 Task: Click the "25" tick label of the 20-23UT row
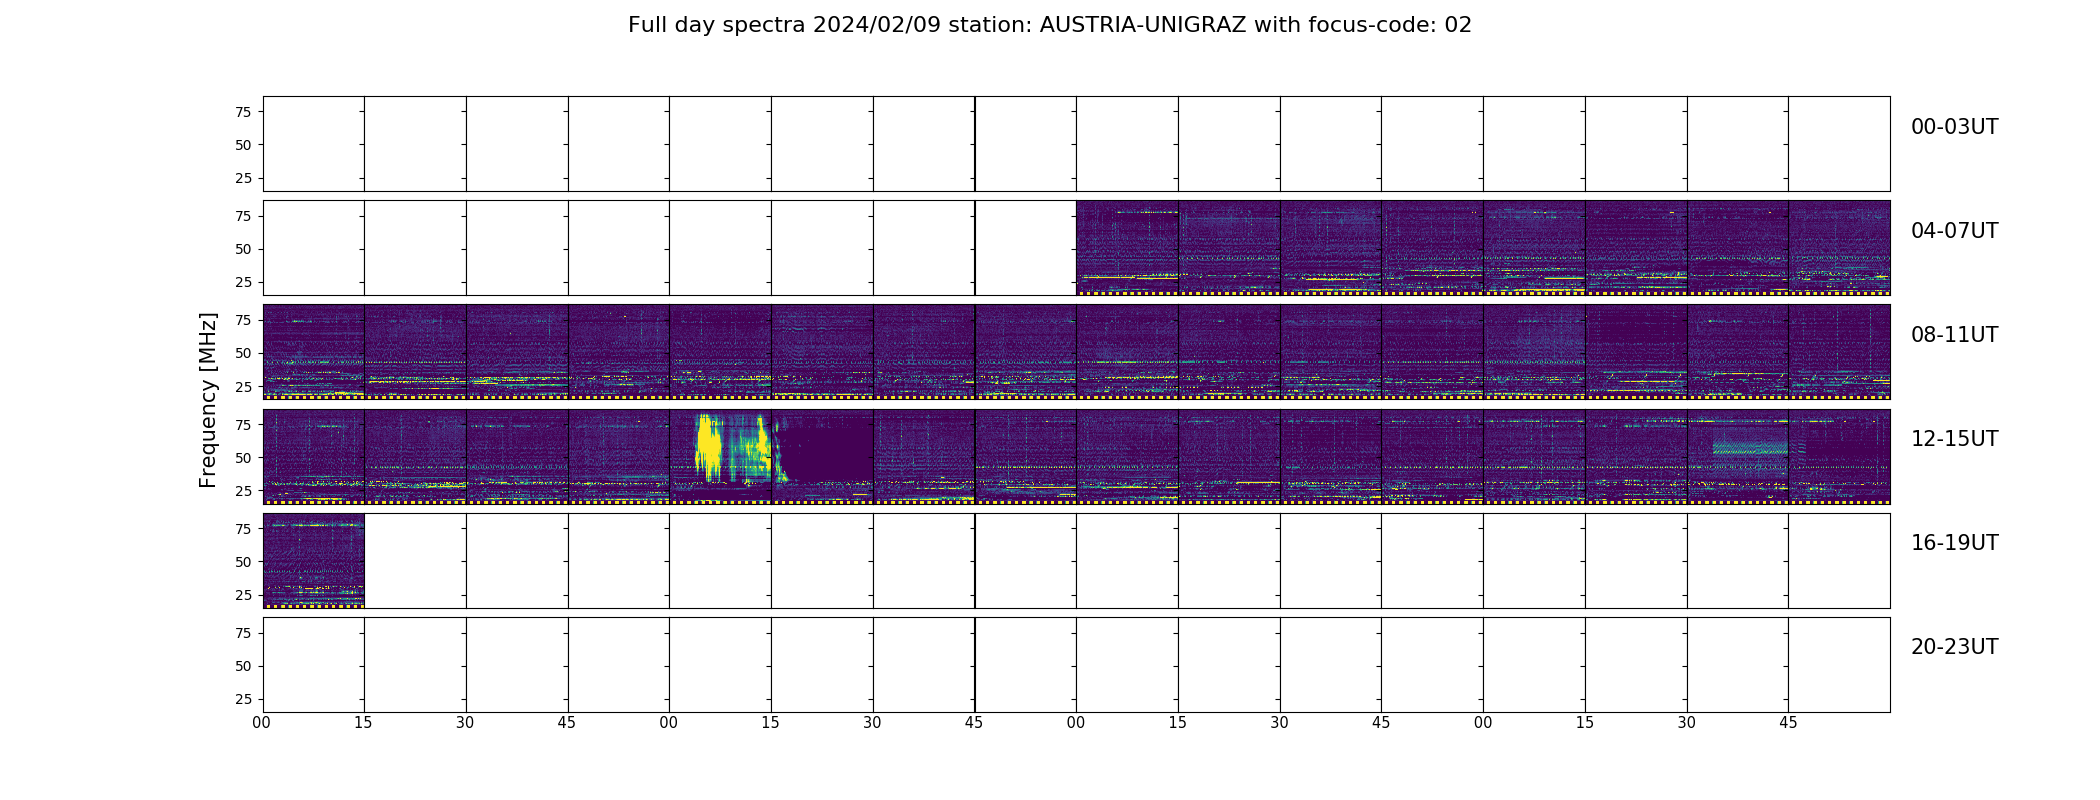243,699
